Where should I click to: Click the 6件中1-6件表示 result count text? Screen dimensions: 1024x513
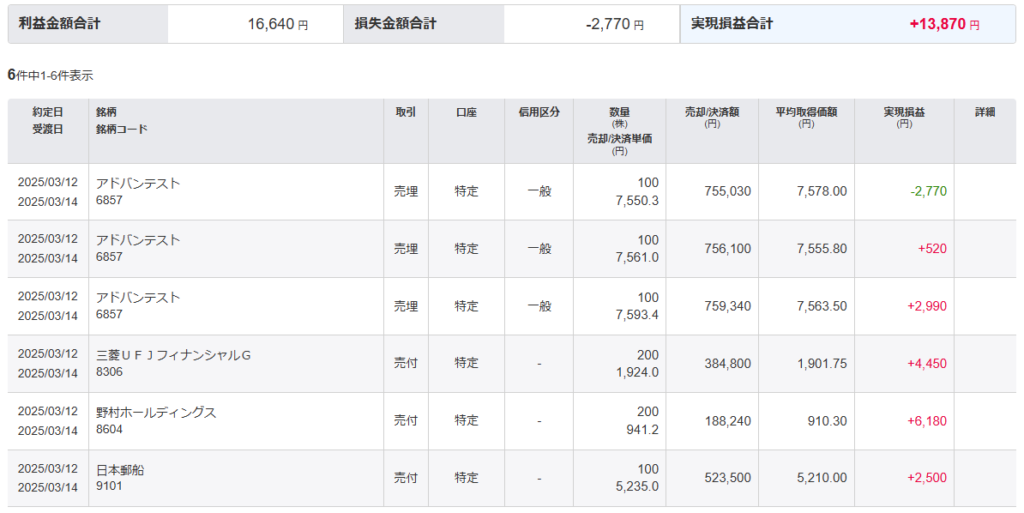(50, 75)
